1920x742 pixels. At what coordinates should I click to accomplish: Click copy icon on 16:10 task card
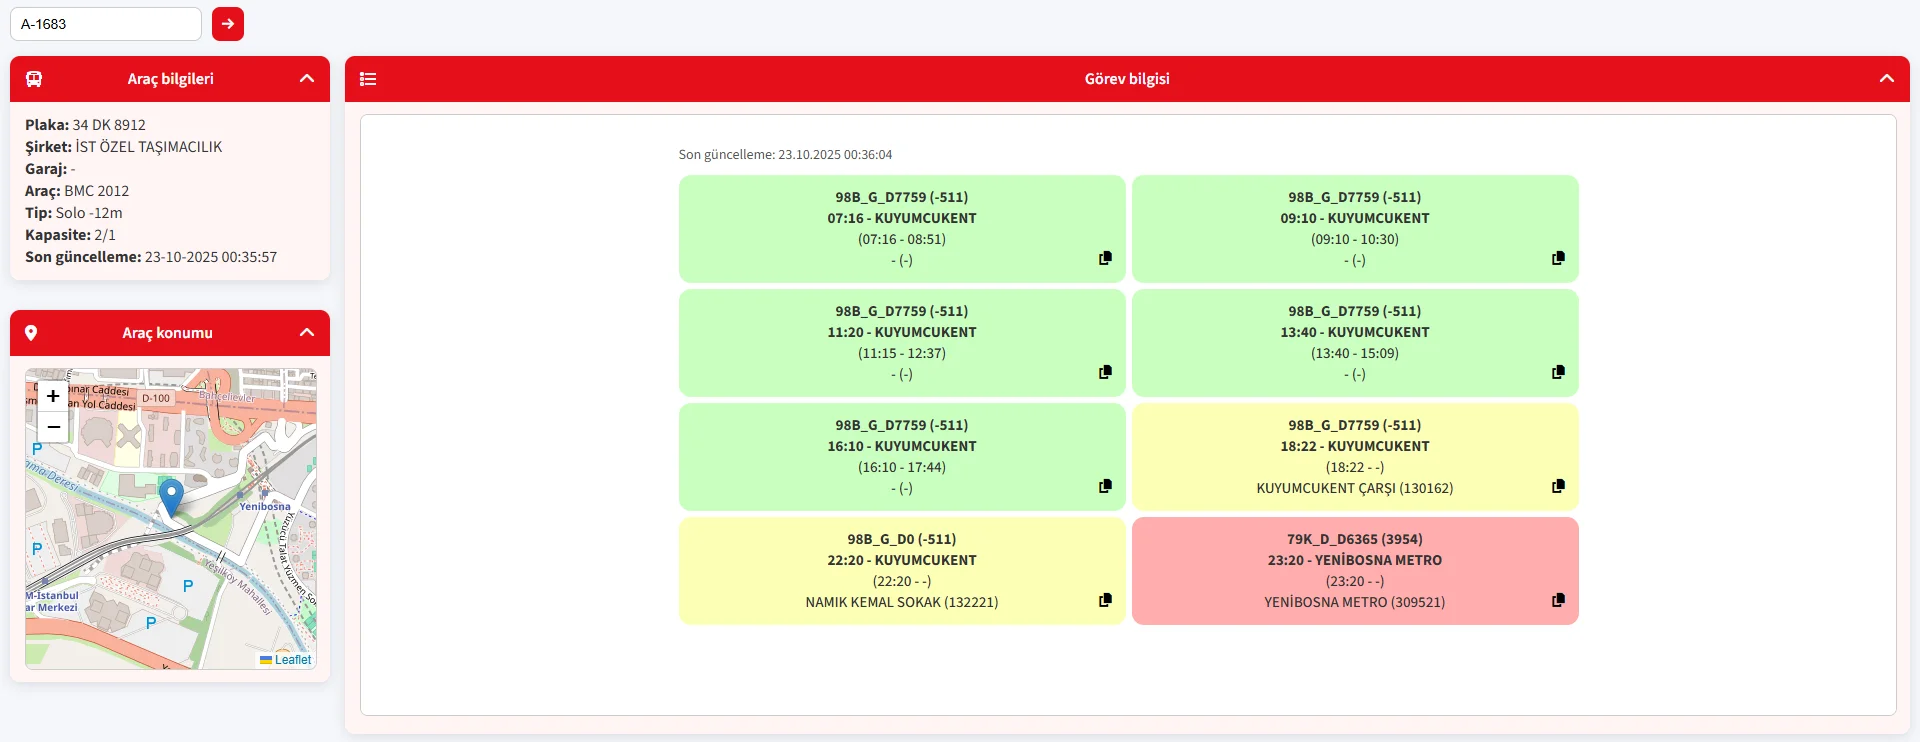tap(1105, 486)
